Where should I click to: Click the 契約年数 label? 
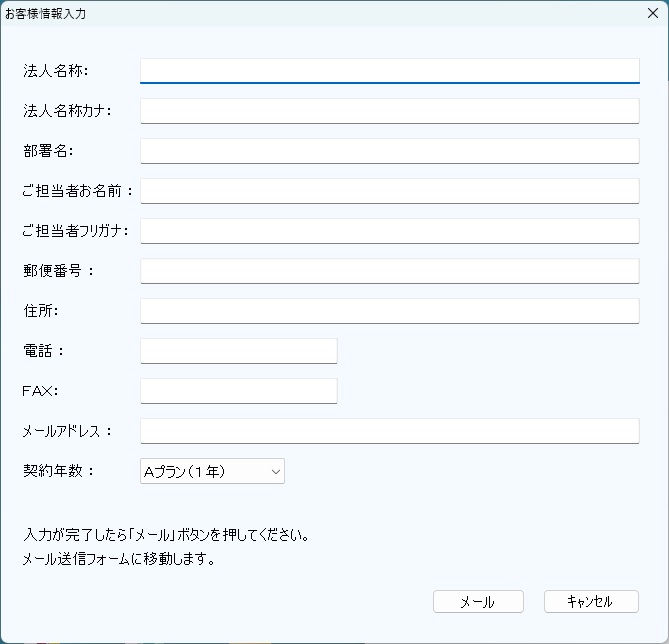[x=58, y=471]
